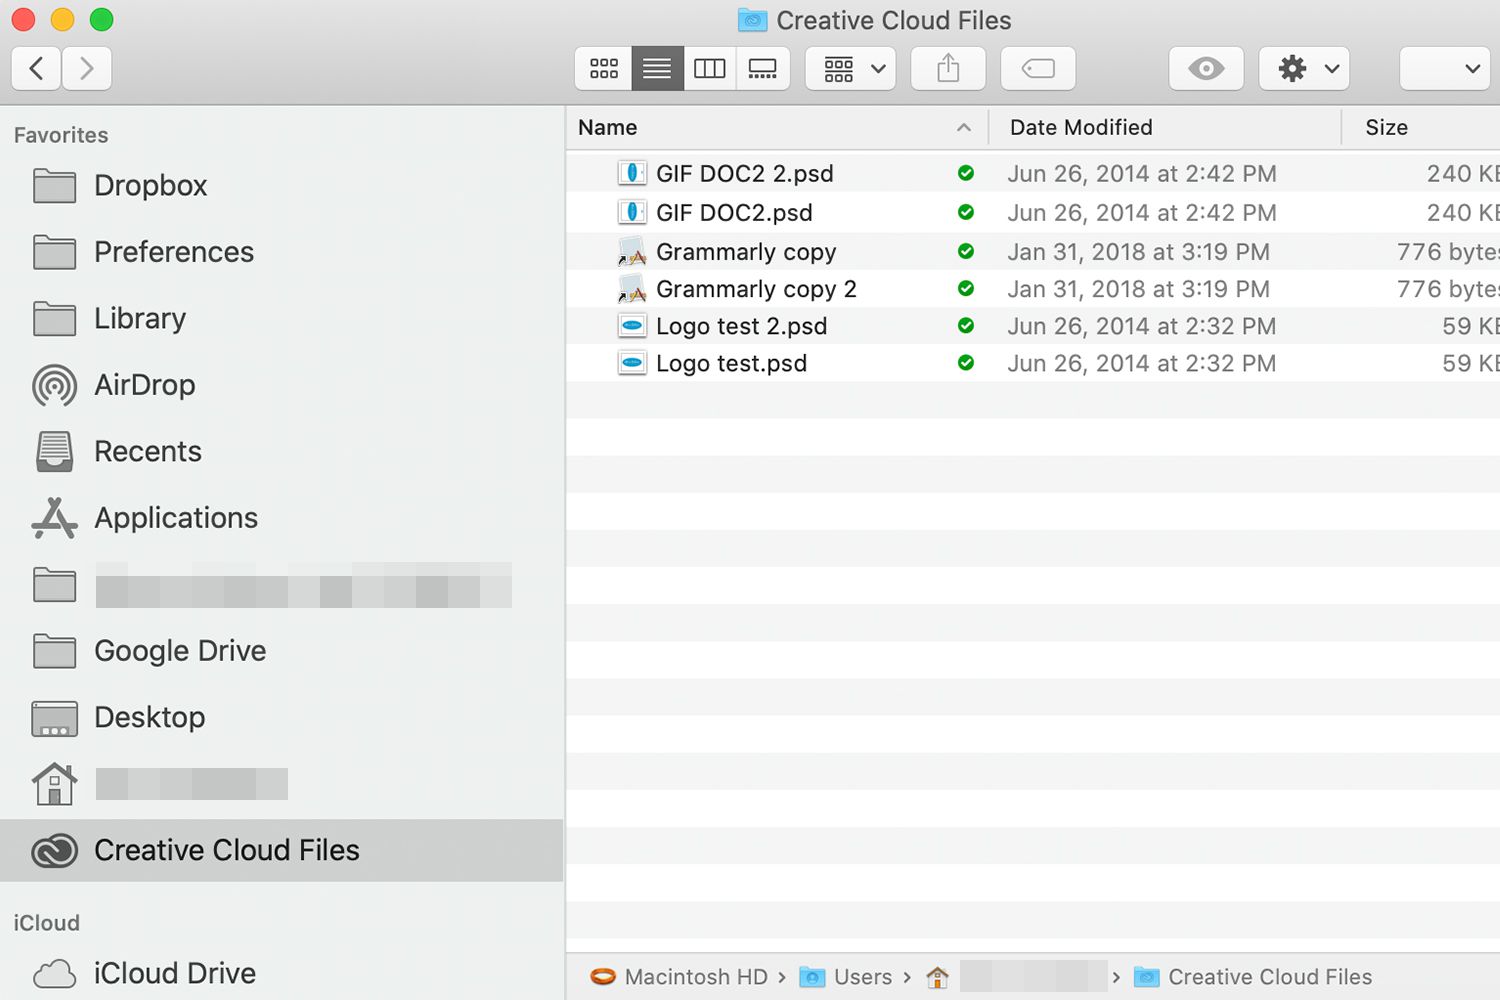1500x1000 pixels.
Task: Click sync status checkmark for Logo test.psd
Action: (x=966, y=362)
